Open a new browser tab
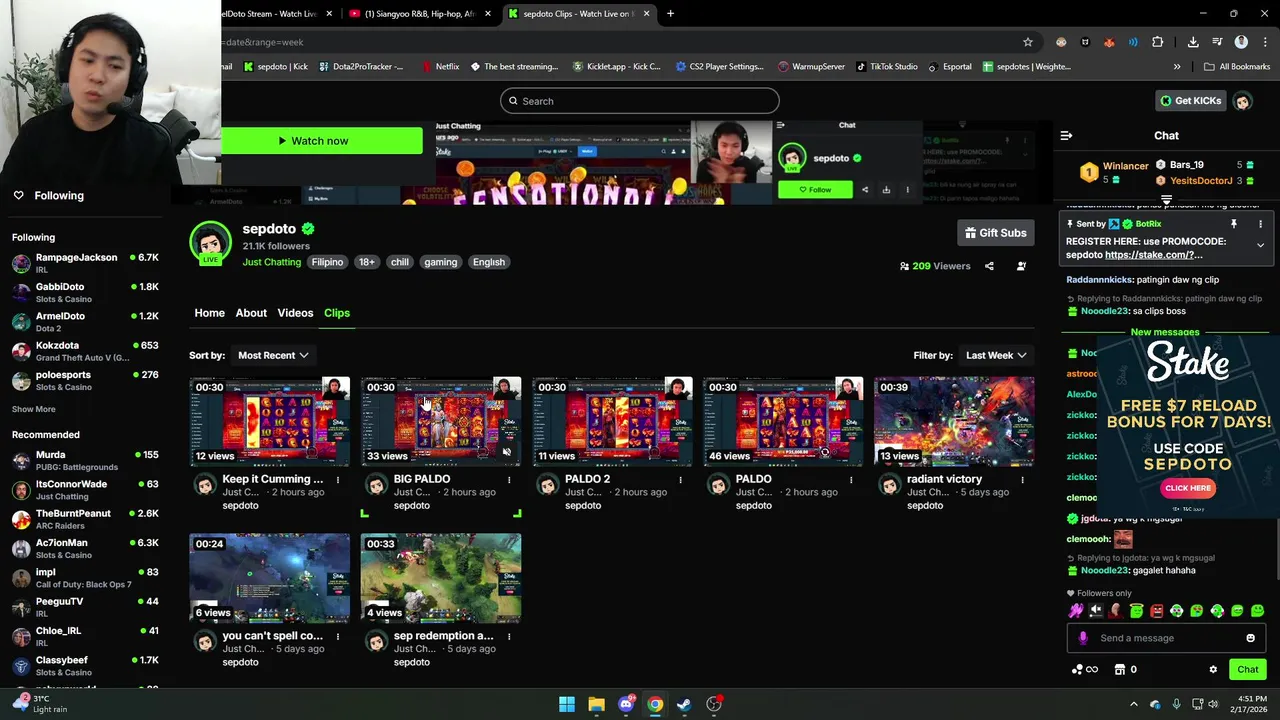Viewport: 1280px width, 720px height. coord(670,14)
